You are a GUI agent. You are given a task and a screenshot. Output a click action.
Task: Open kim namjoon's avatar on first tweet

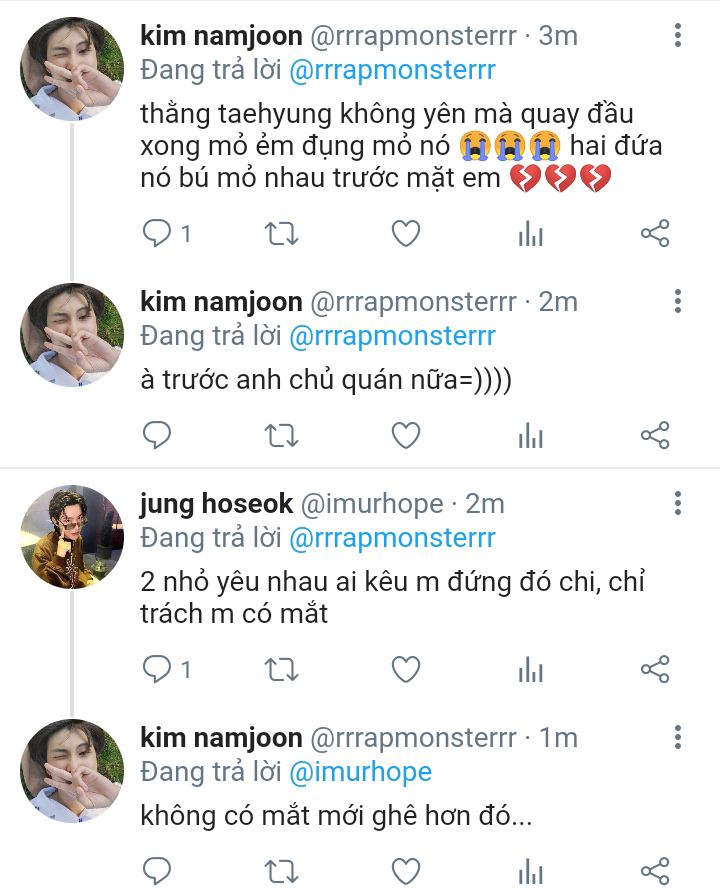tap(72, 70)
